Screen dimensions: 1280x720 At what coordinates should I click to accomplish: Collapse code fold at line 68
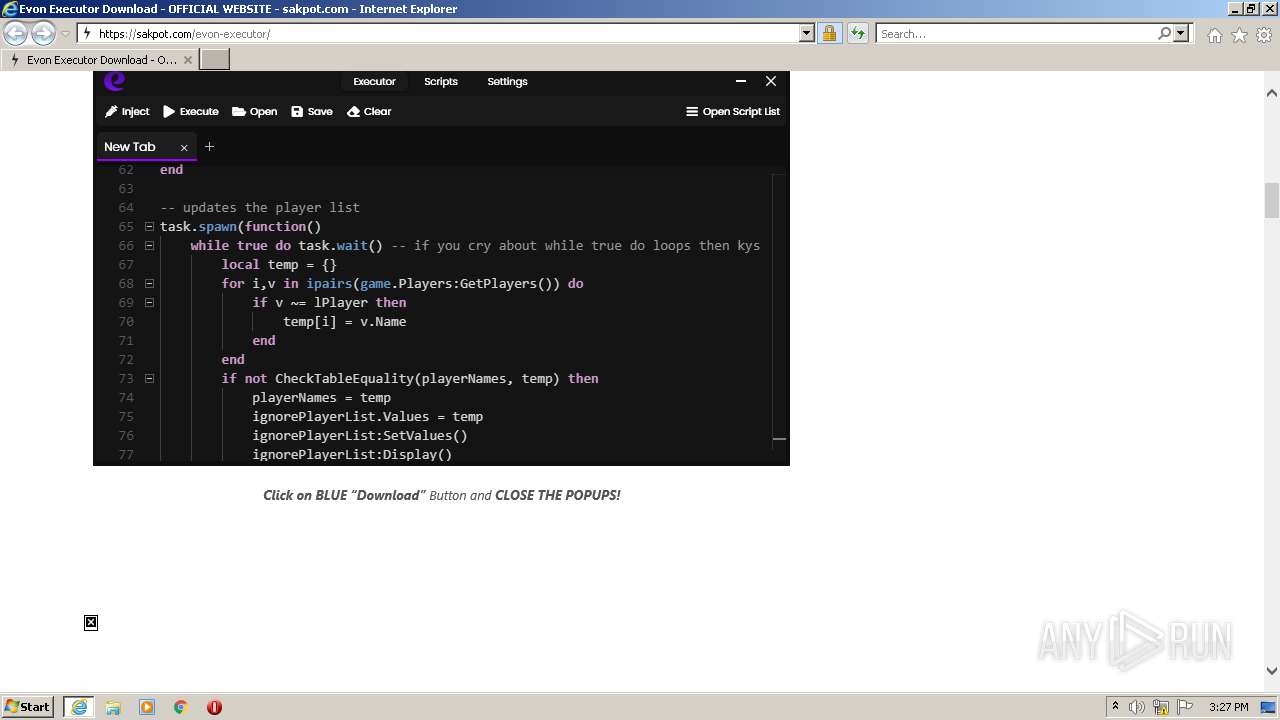(149, 283)
